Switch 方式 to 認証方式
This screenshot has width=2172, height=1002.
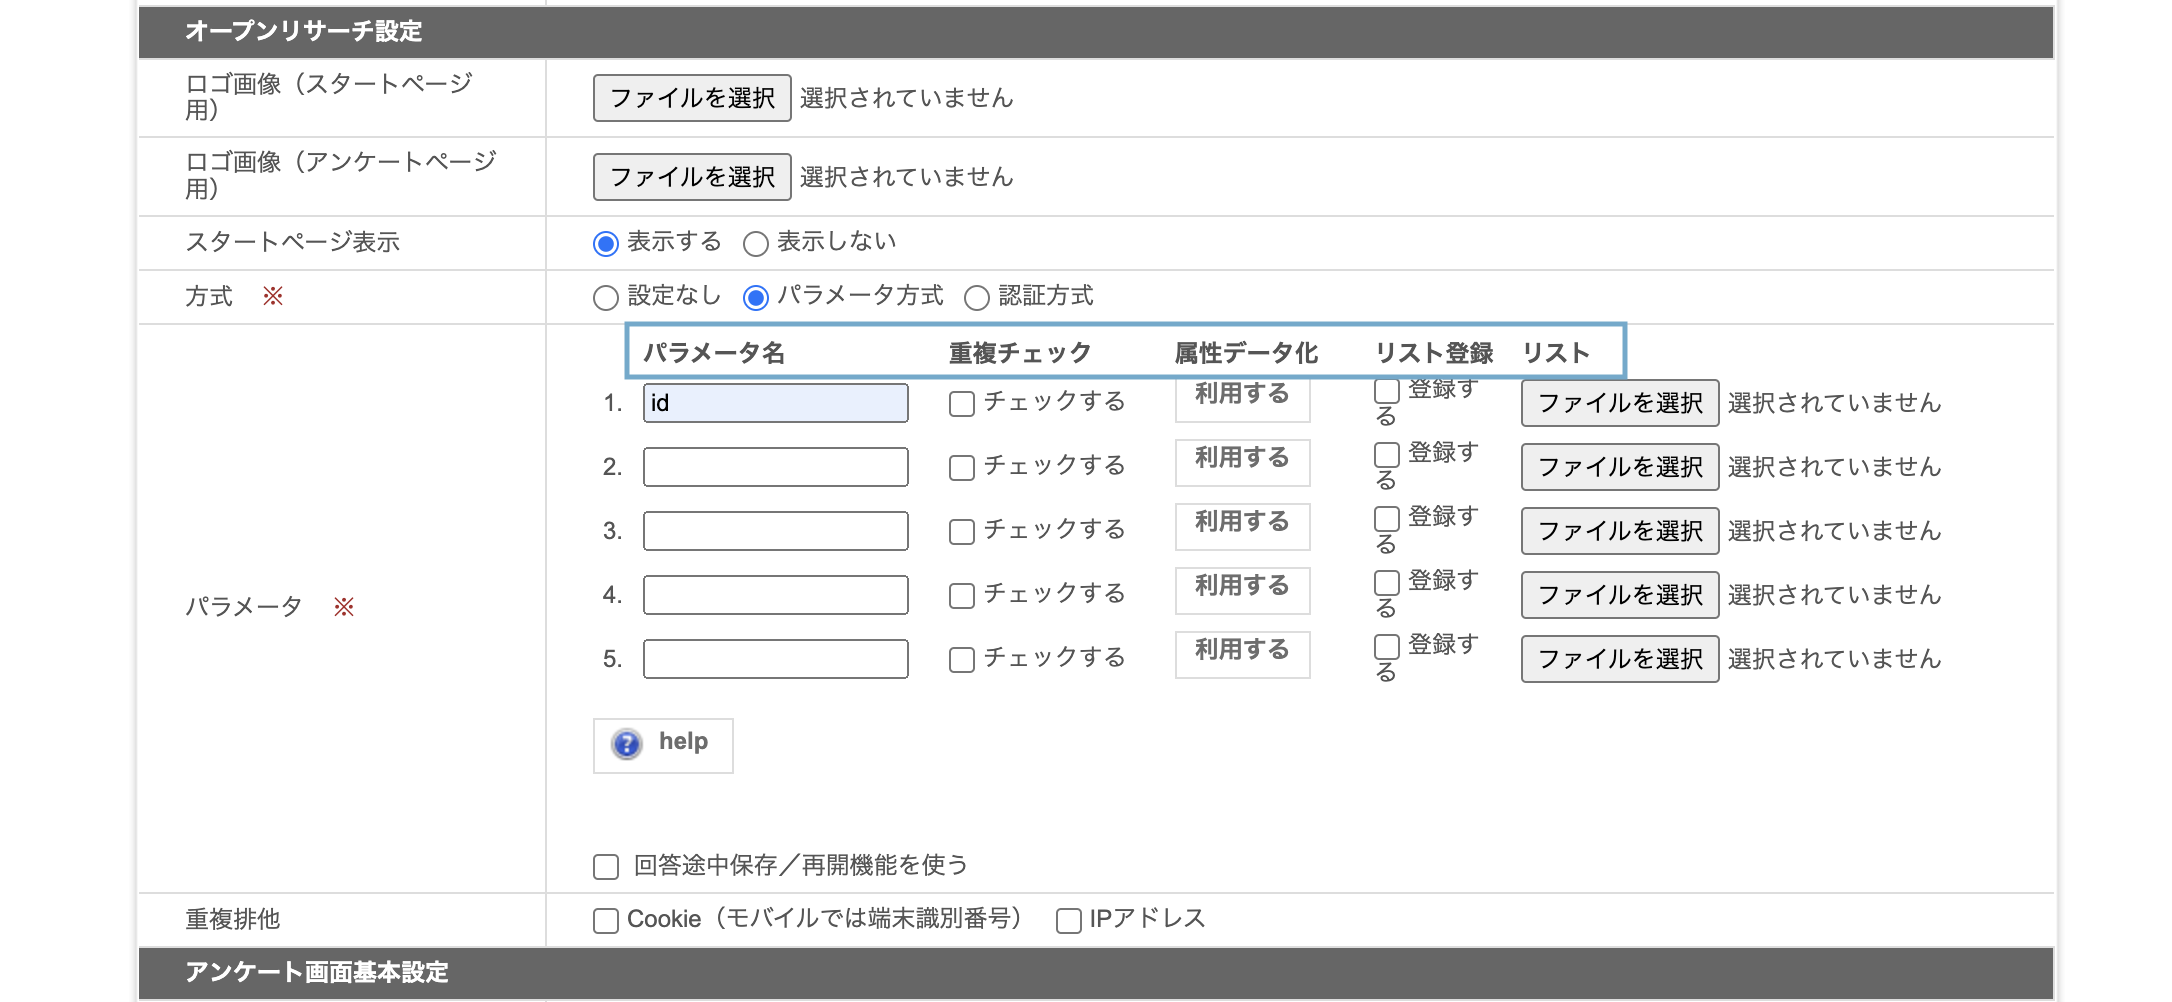tap(976, 297)
